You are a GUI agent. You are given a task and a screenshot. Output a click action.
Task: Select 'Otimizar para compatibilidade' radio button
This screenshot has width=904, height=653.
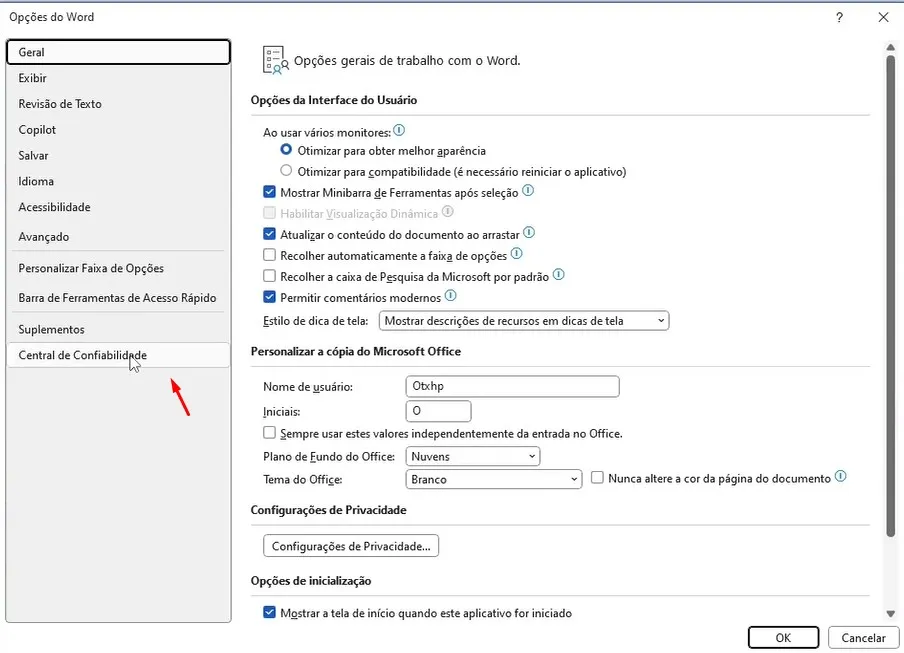286,171
